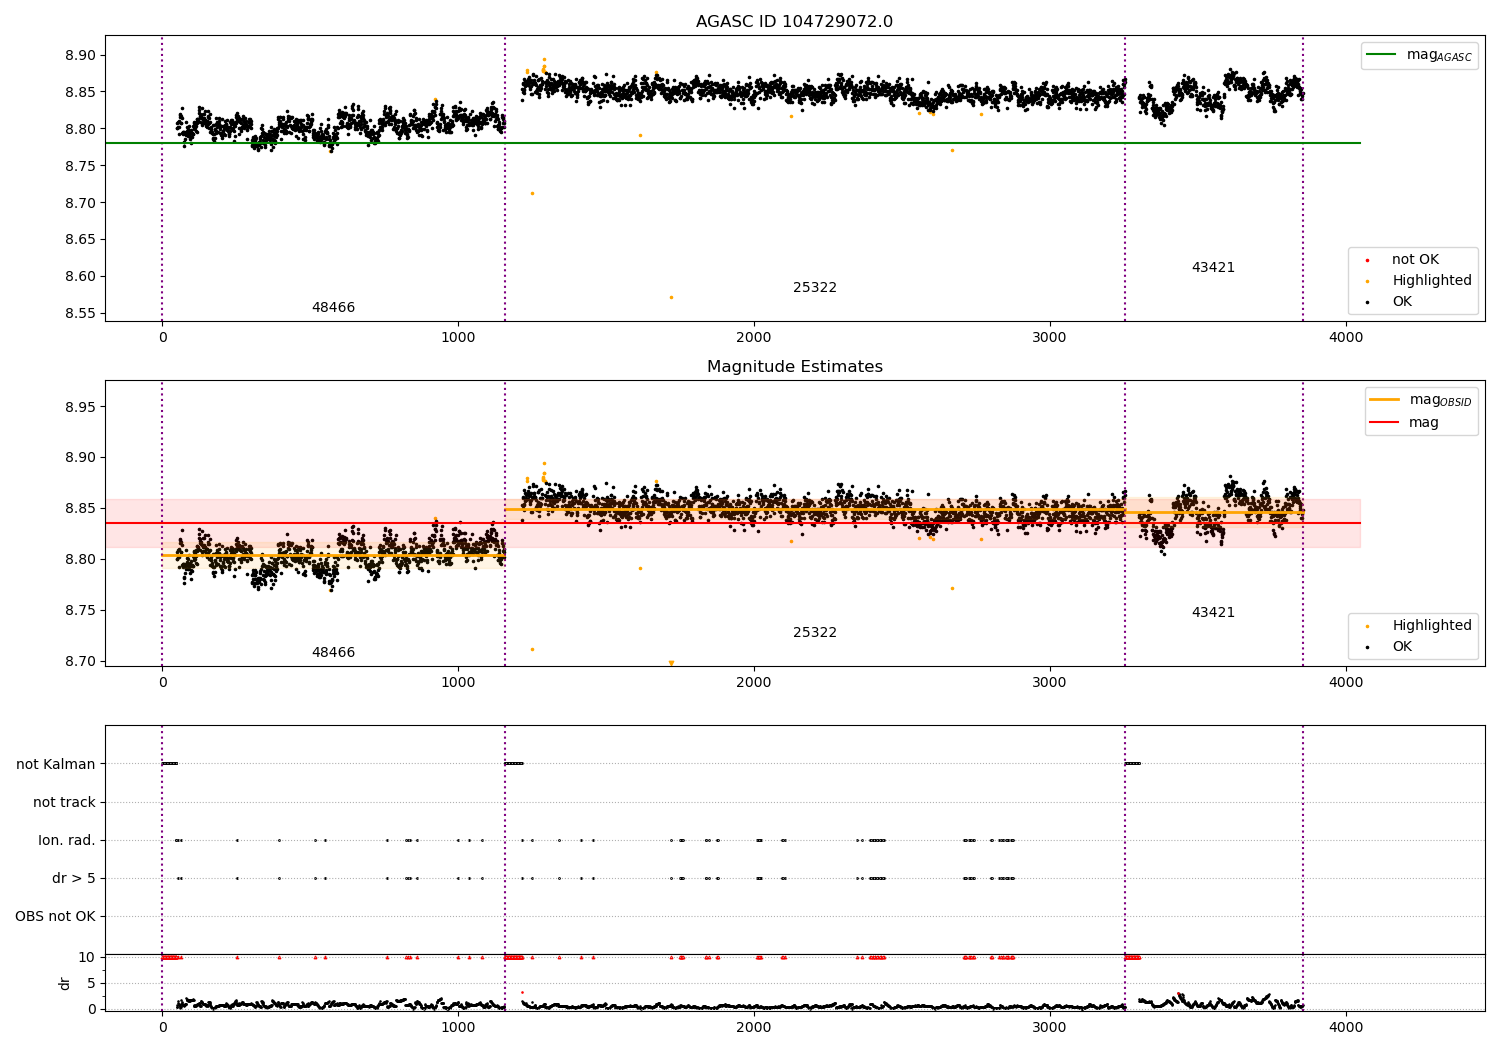Screen dimensions: 1500x1050
Task: Click the 'mag OBSID' legend label in middle plot
Action: click(1440, 400)
